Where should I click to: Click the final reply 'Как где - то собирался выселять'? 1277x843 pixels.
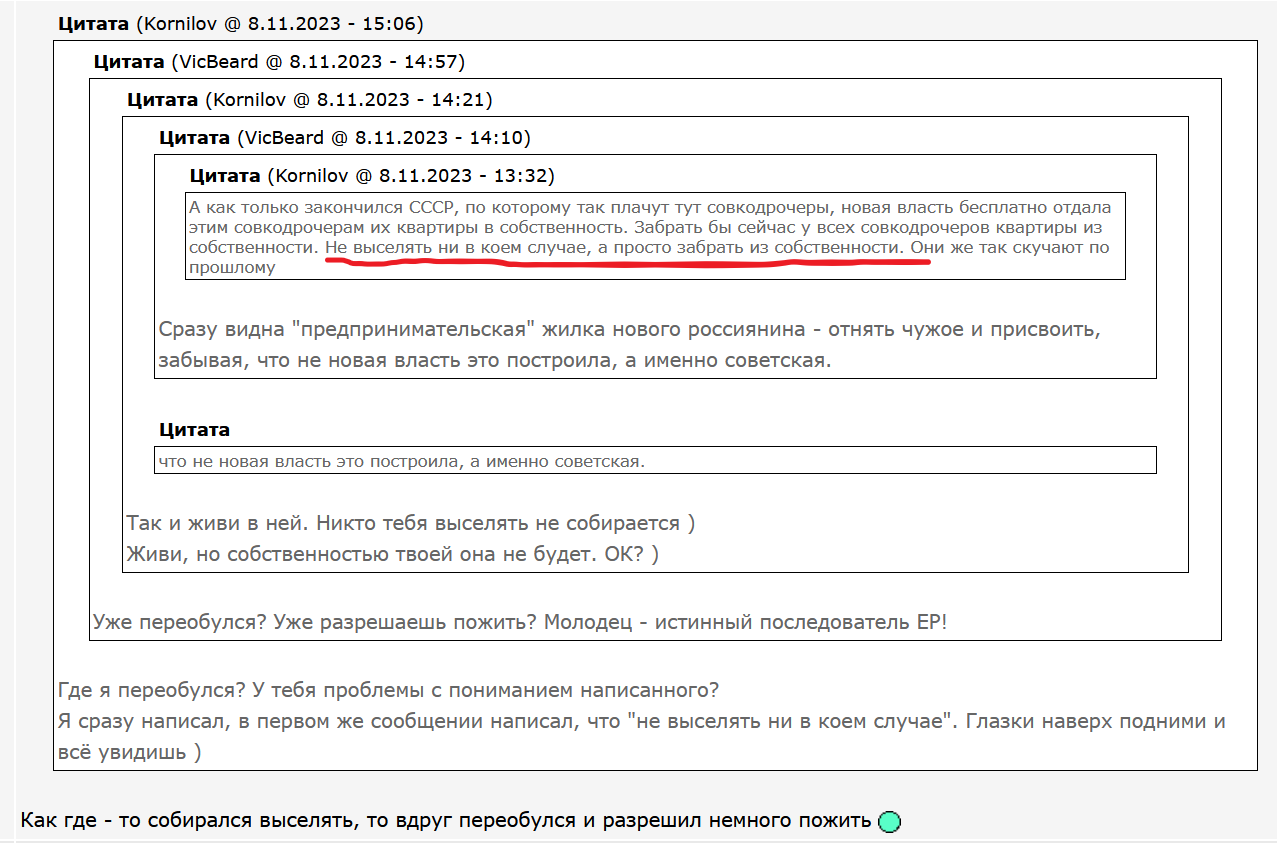(x=446, y=821)
